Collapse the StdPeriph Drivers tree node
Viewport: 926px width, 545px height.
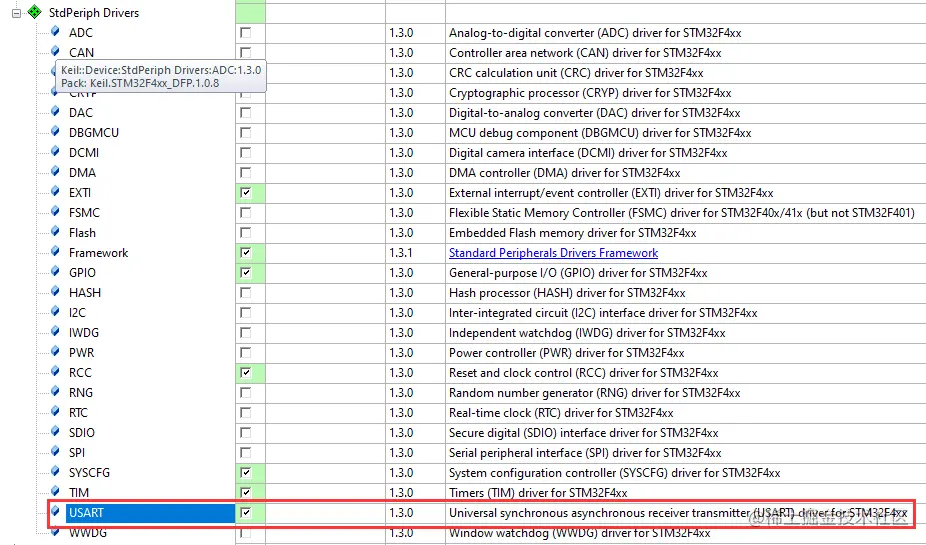[x=17, y=12]
